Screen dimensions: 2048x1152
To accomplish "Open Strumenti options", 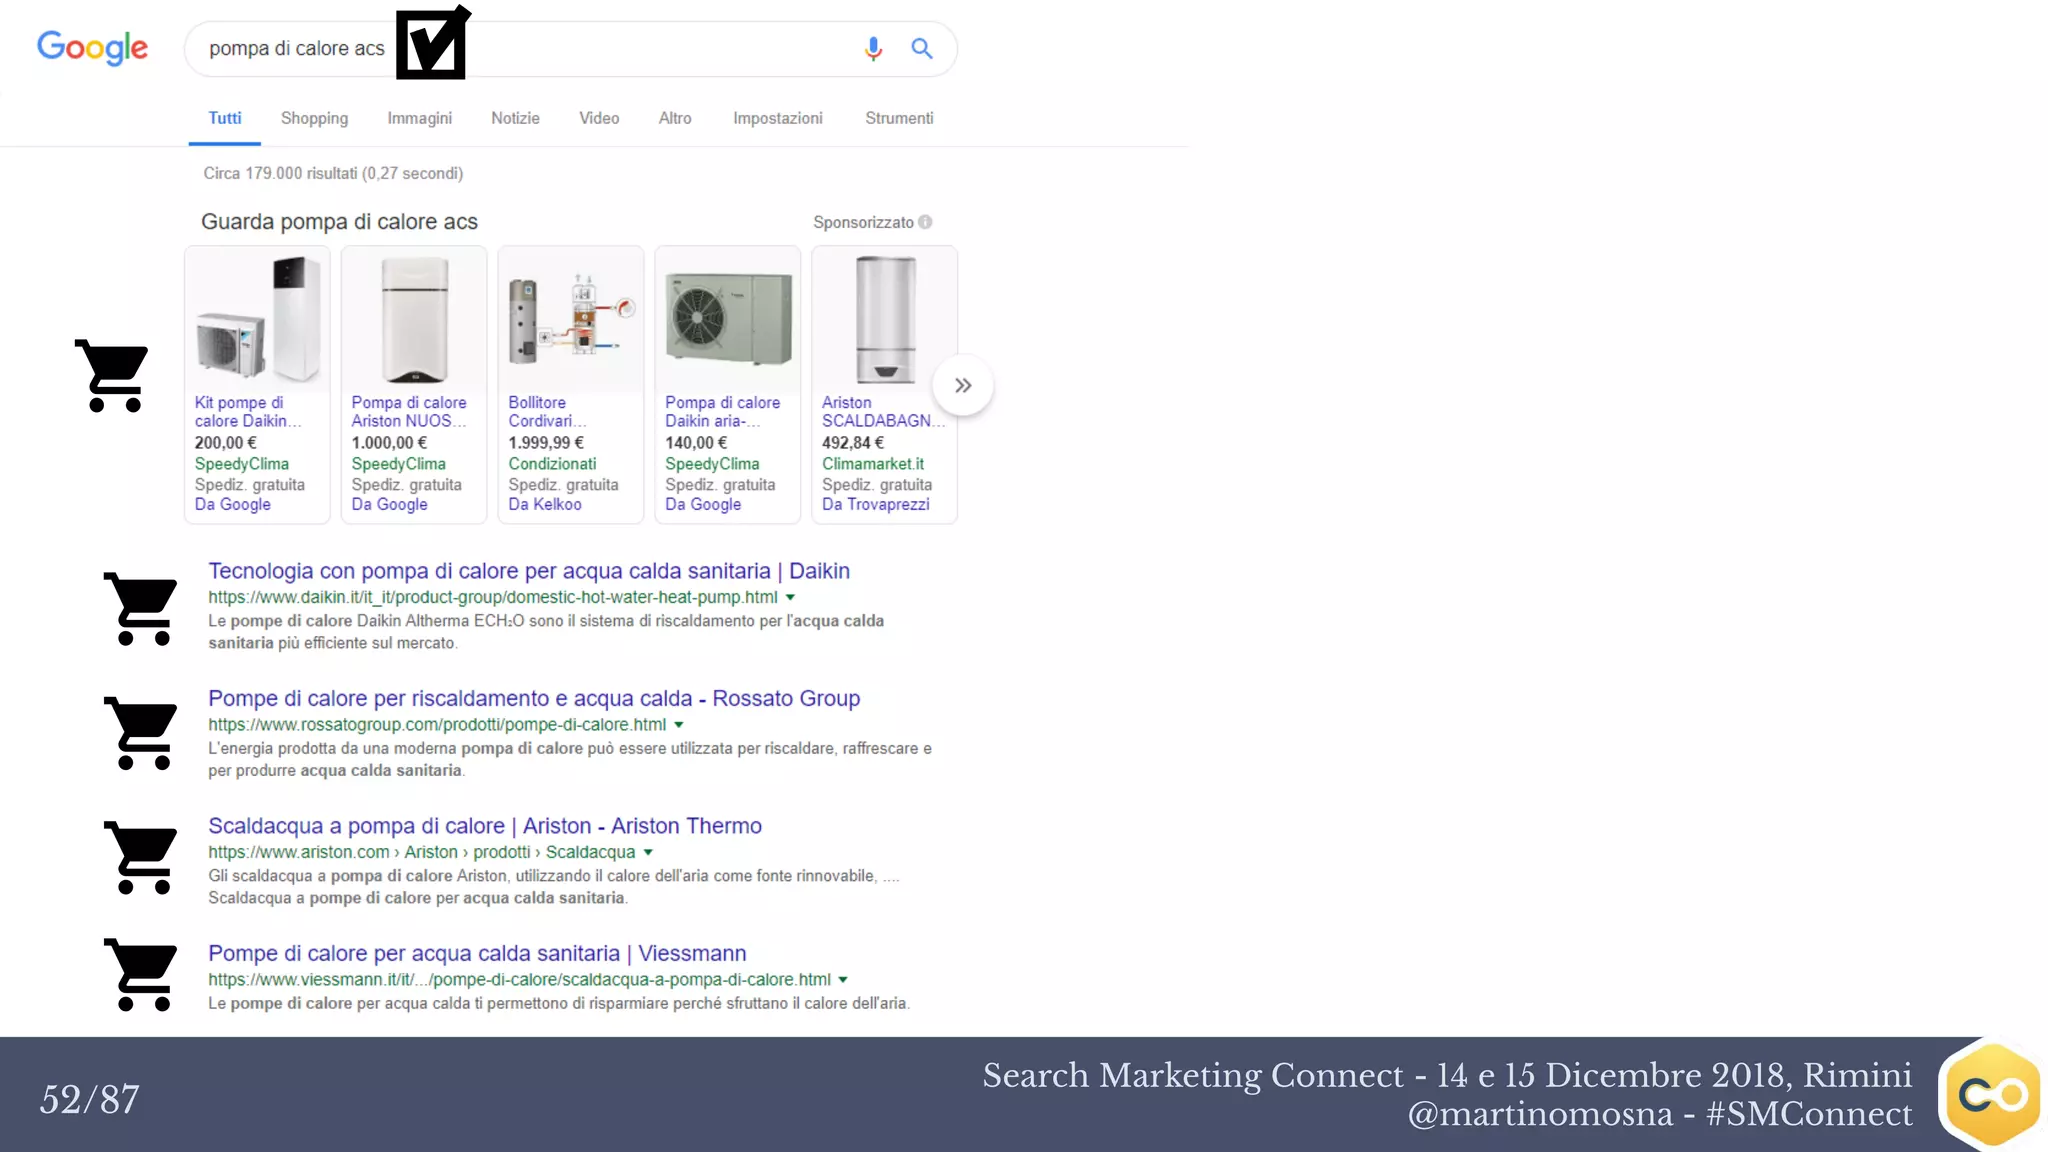I will click(x=899, y=118).
